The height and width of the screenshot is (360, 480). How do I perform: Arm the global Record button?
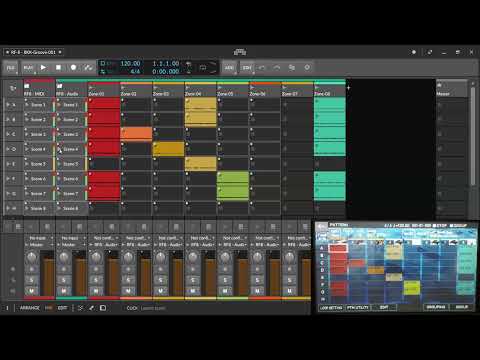(x=73, y=68)
